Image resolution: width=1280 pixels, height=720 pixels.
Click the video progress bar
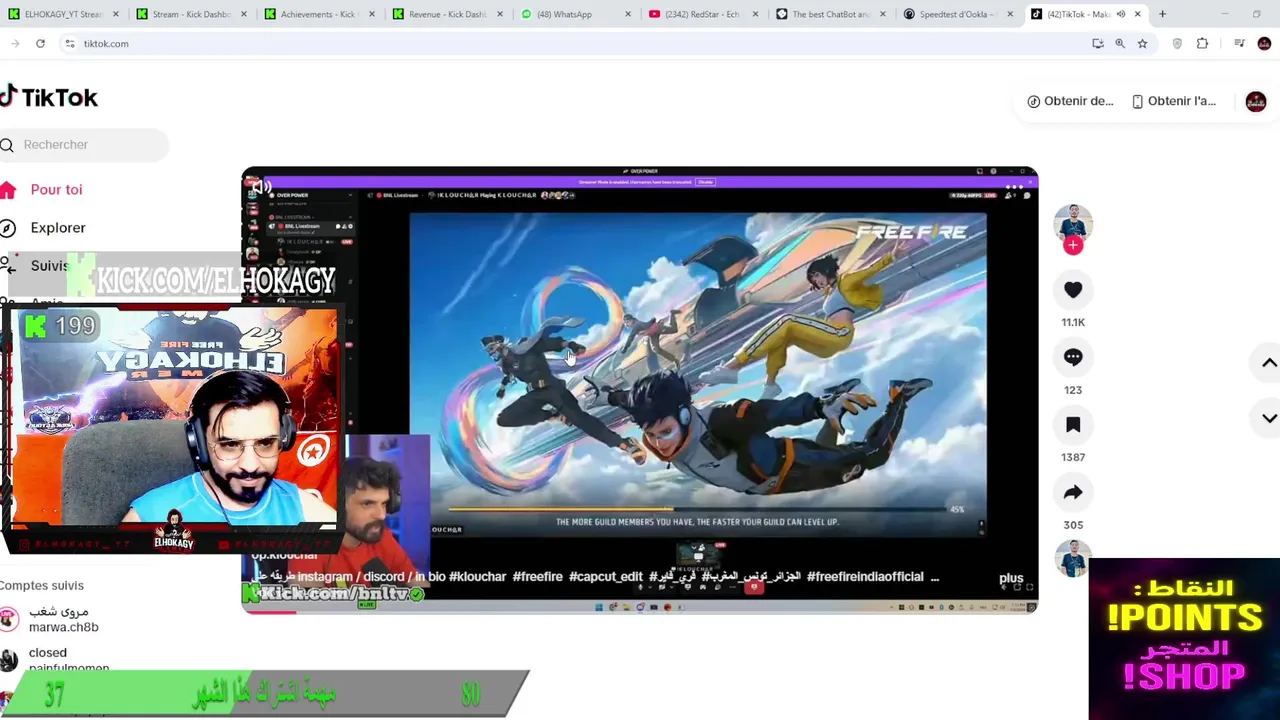pos(640,611)
